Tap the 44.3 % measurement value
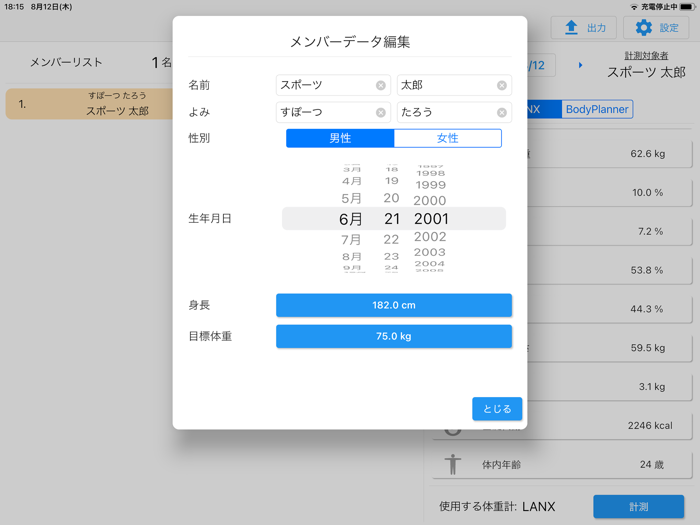 646,309
